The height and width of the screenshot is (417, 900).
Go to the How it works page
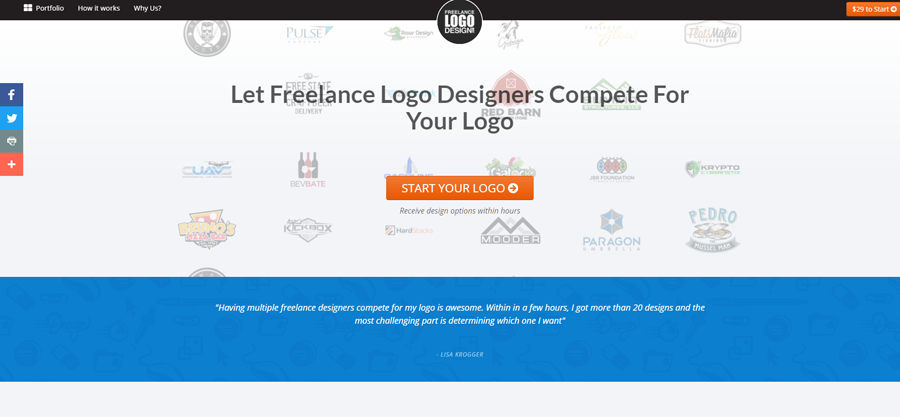(99, 8)
